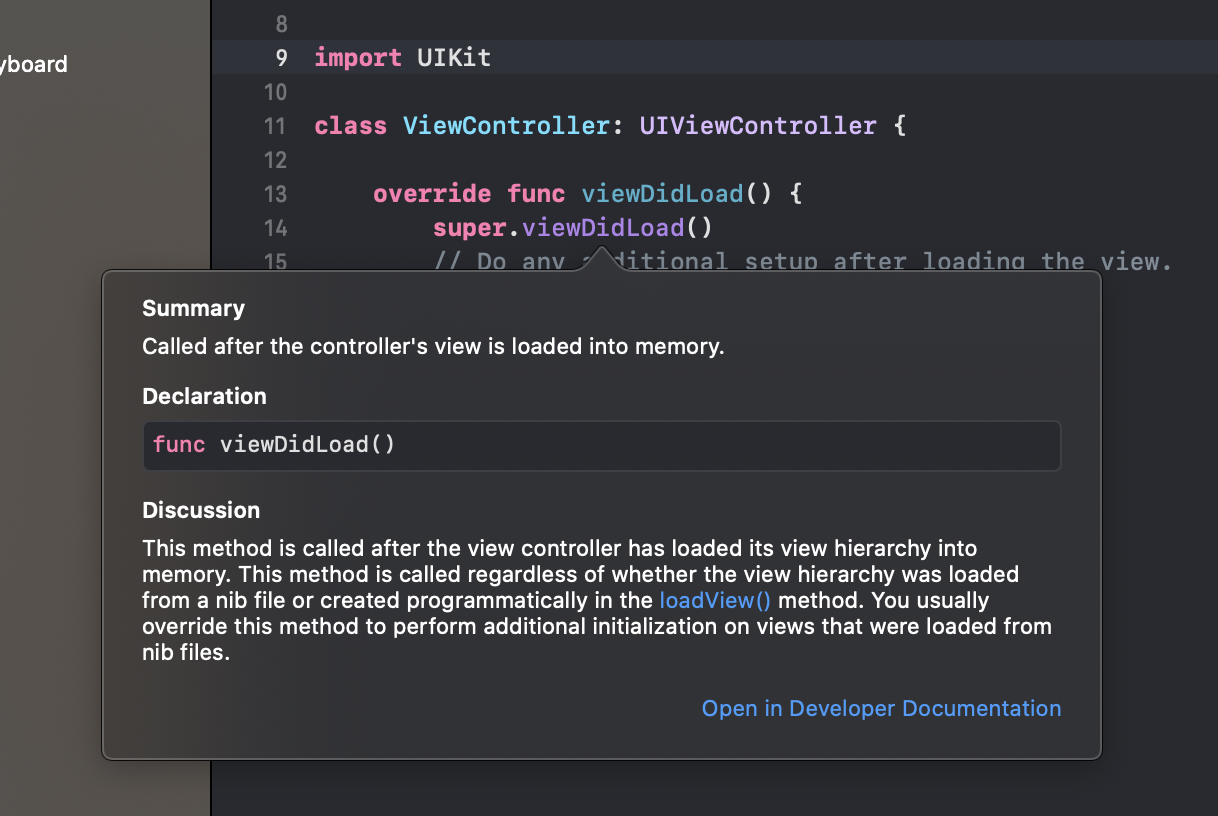This screenshot has width=1218, height=816.
Task: Click the Declaration heading in the popover
Action: pyautogui.click(x=204, y=397)
